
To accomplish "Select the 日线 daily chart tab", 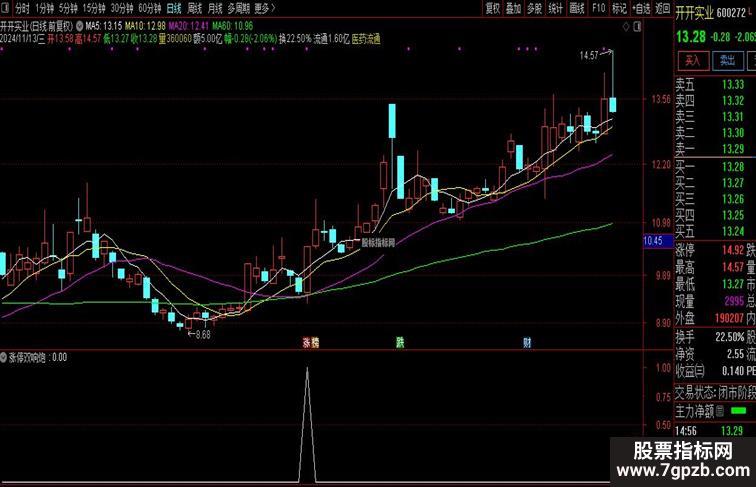I will (x=174, y=8).
